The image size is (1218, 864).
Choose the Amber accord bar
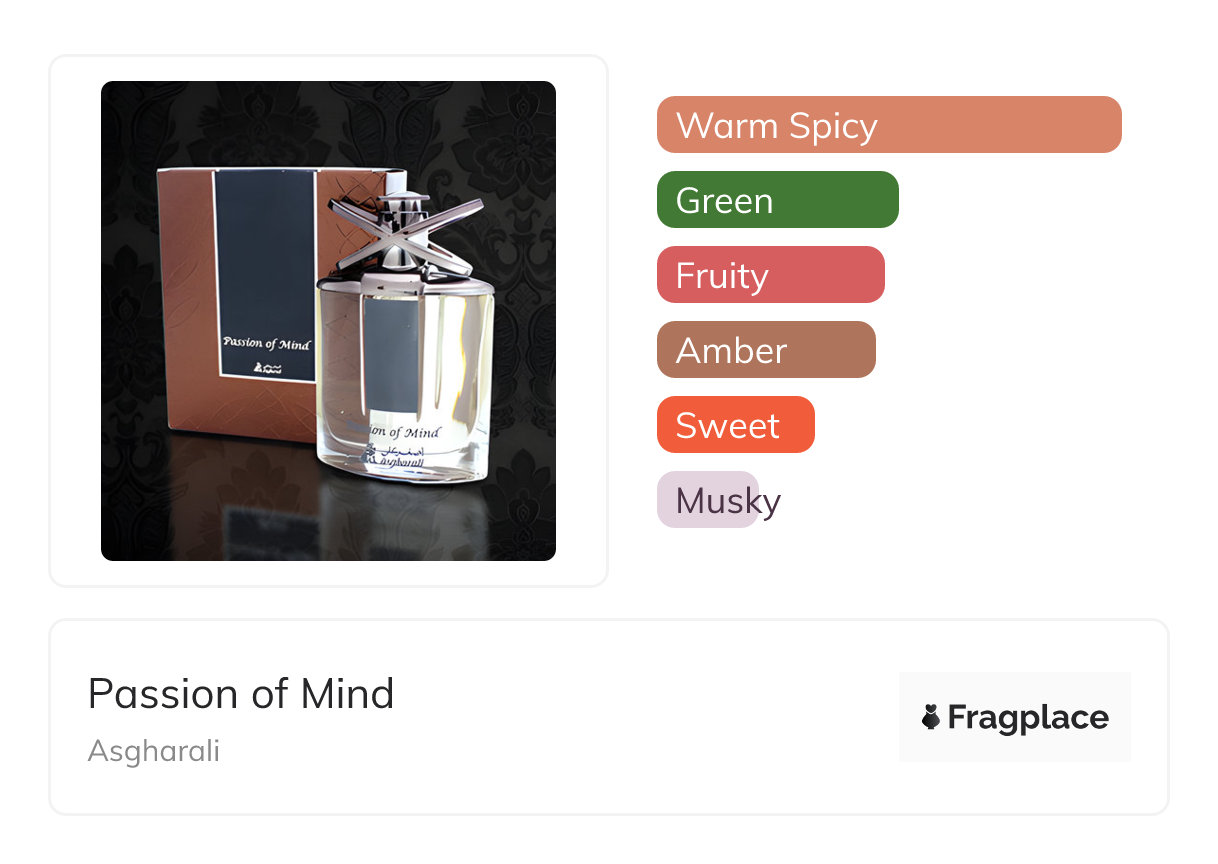[766, 350]
